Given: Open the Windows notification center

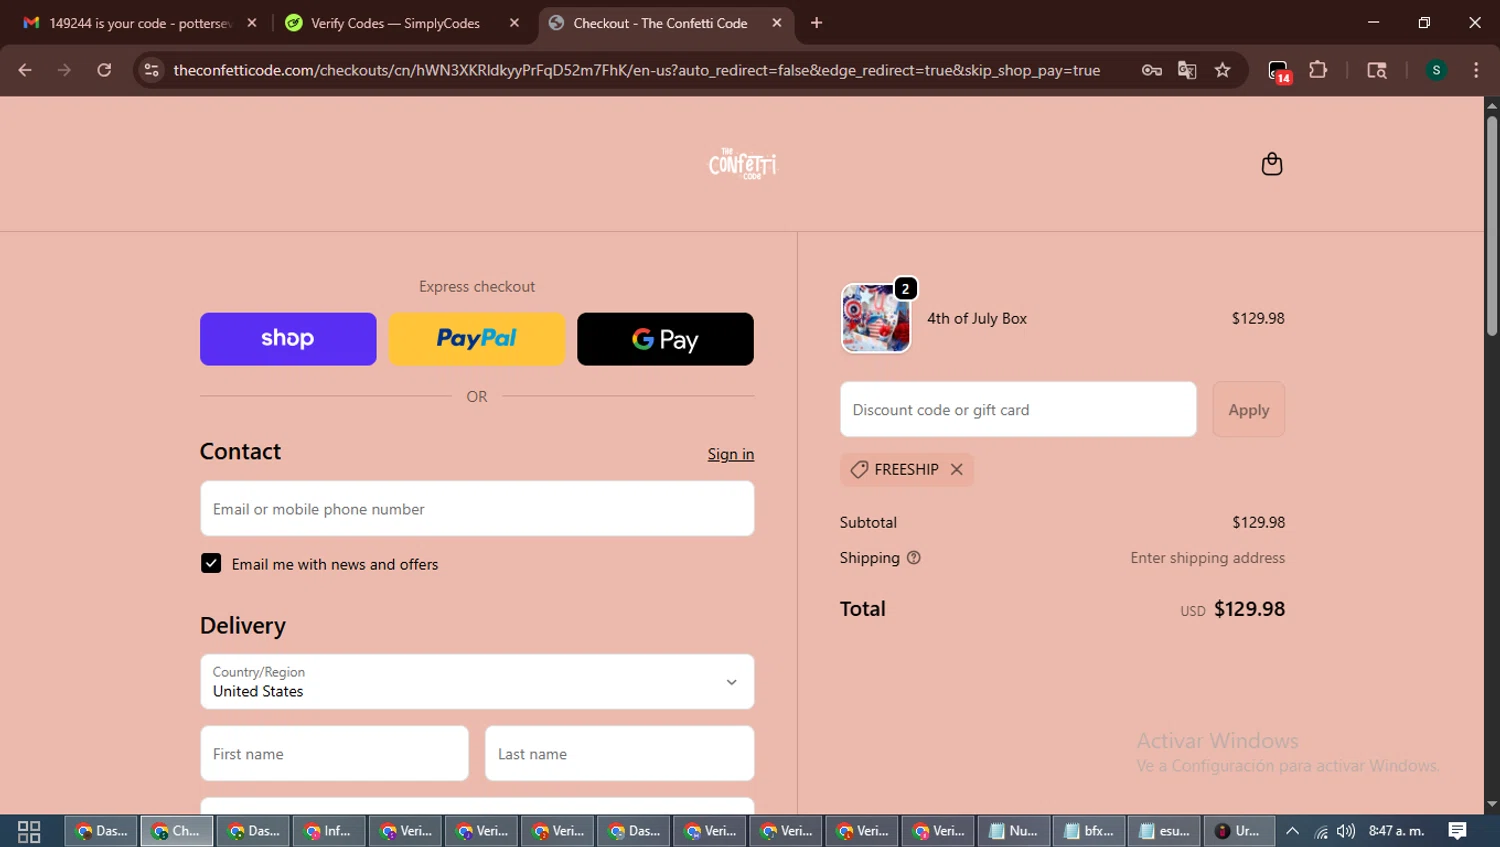Looking at the screenshot, I should point(1458,831).
